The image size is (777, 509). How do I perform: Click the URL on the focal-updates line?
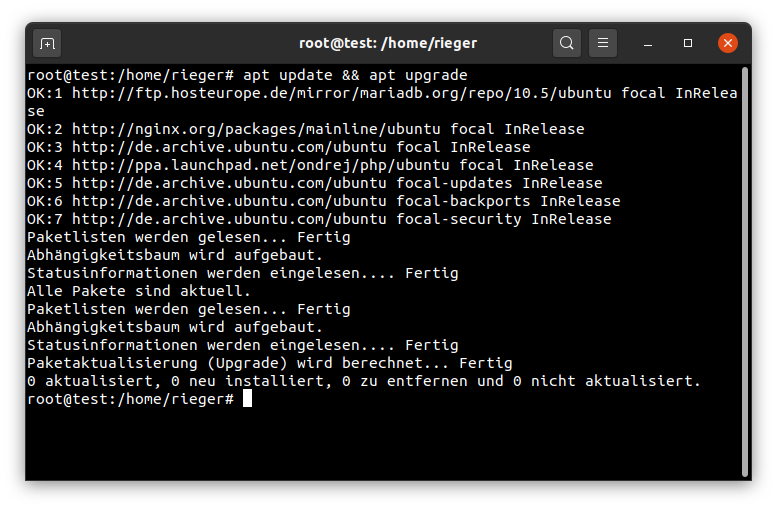pyautogui.click(x=229, y=183)
